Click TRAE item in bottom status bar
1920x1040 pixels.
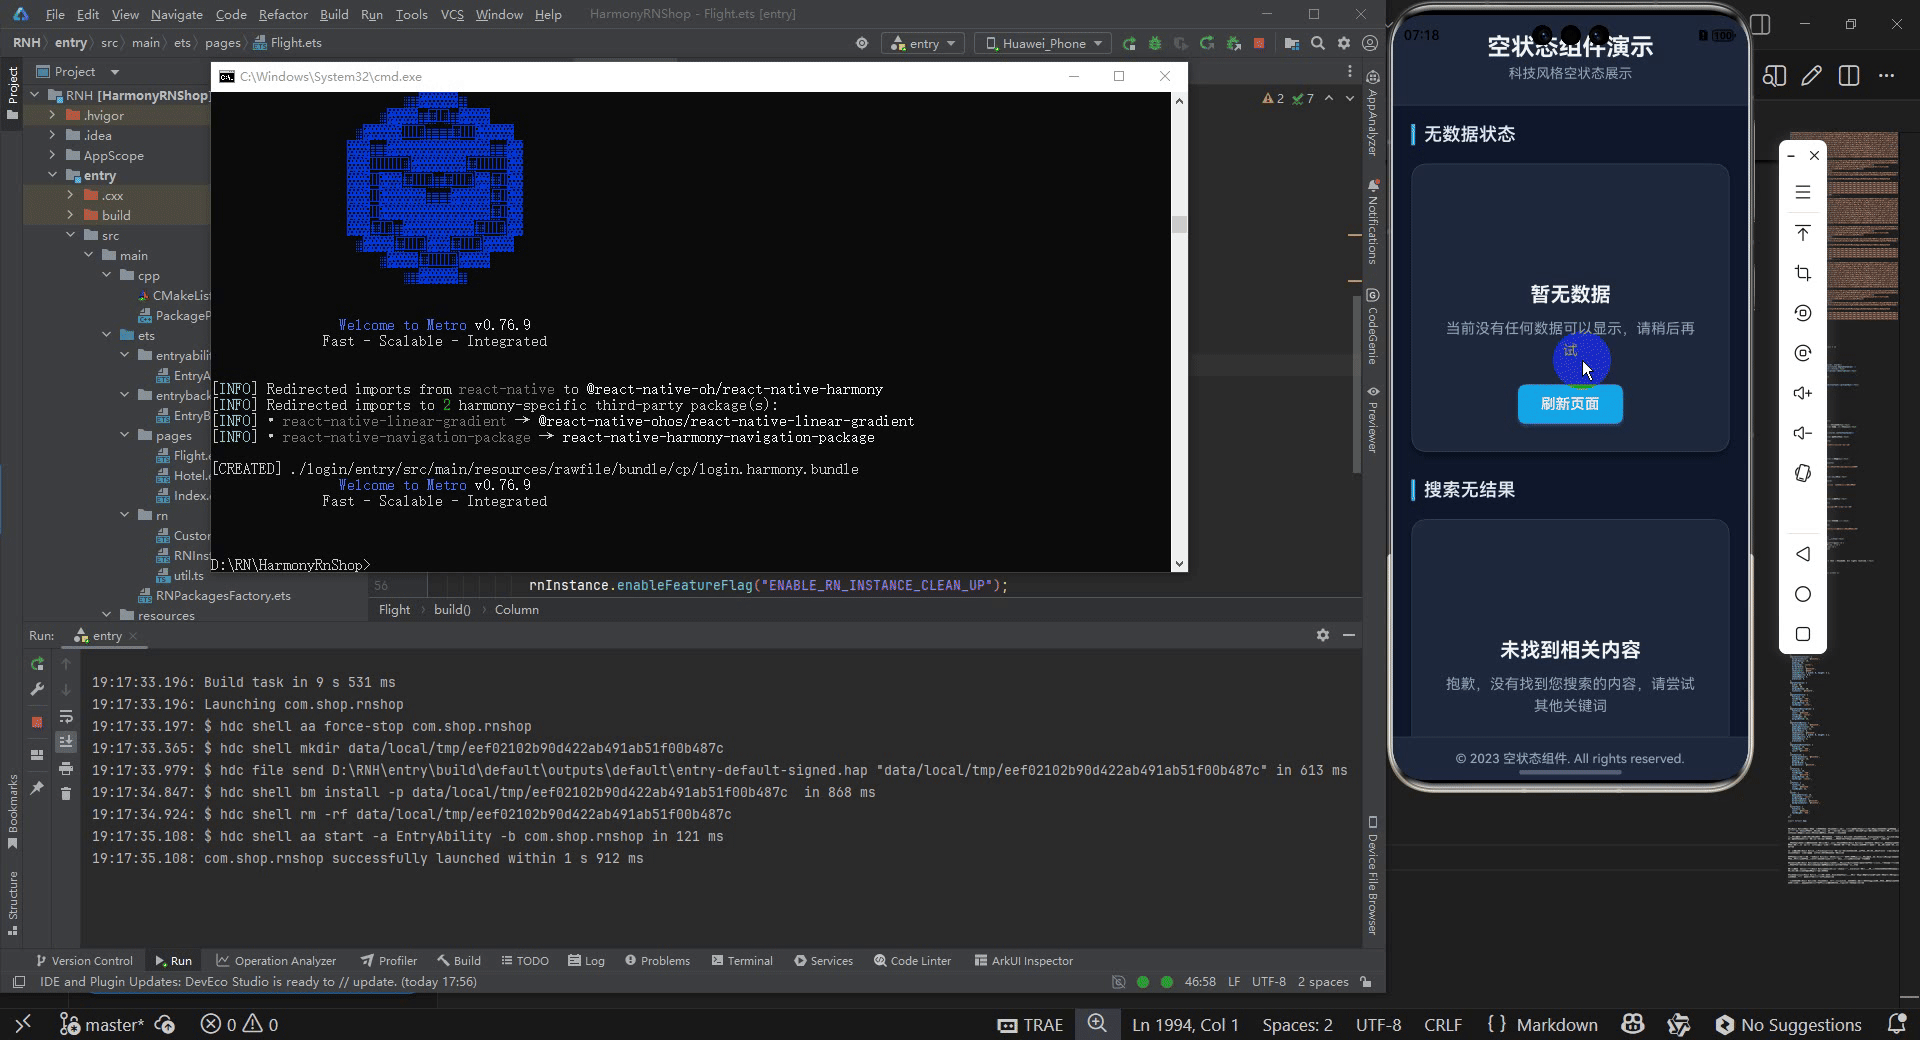1031,1025
